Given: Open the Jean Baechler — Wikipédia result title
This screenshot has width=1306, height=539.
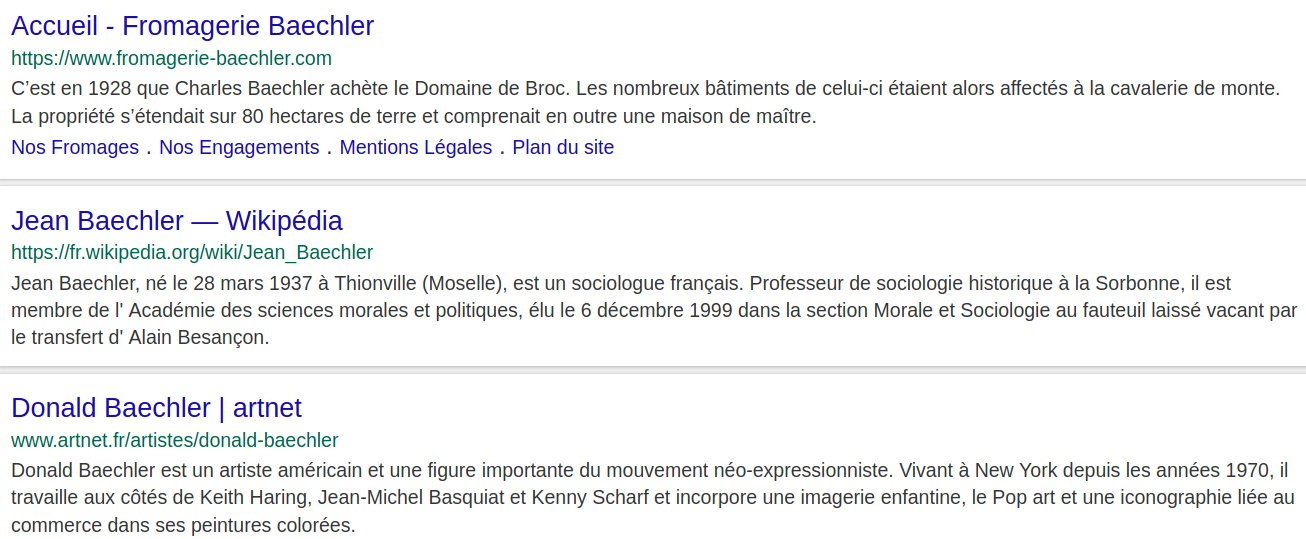Looking at the screenshot, I should point(177,221).
